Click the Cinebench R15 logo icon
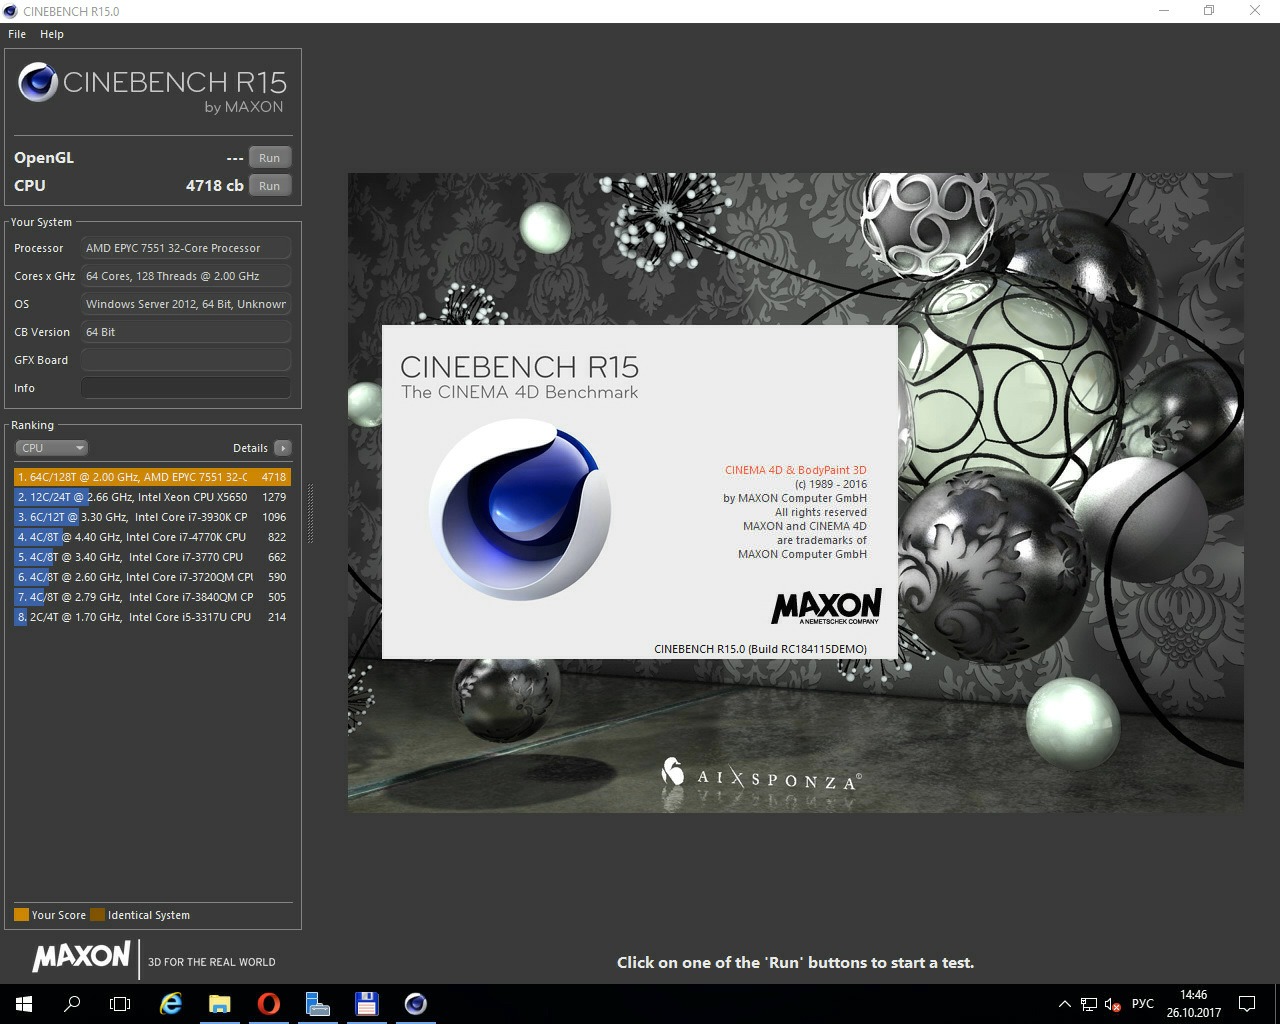This screenshot has width=1280, height=1024. tap(37, 82)
